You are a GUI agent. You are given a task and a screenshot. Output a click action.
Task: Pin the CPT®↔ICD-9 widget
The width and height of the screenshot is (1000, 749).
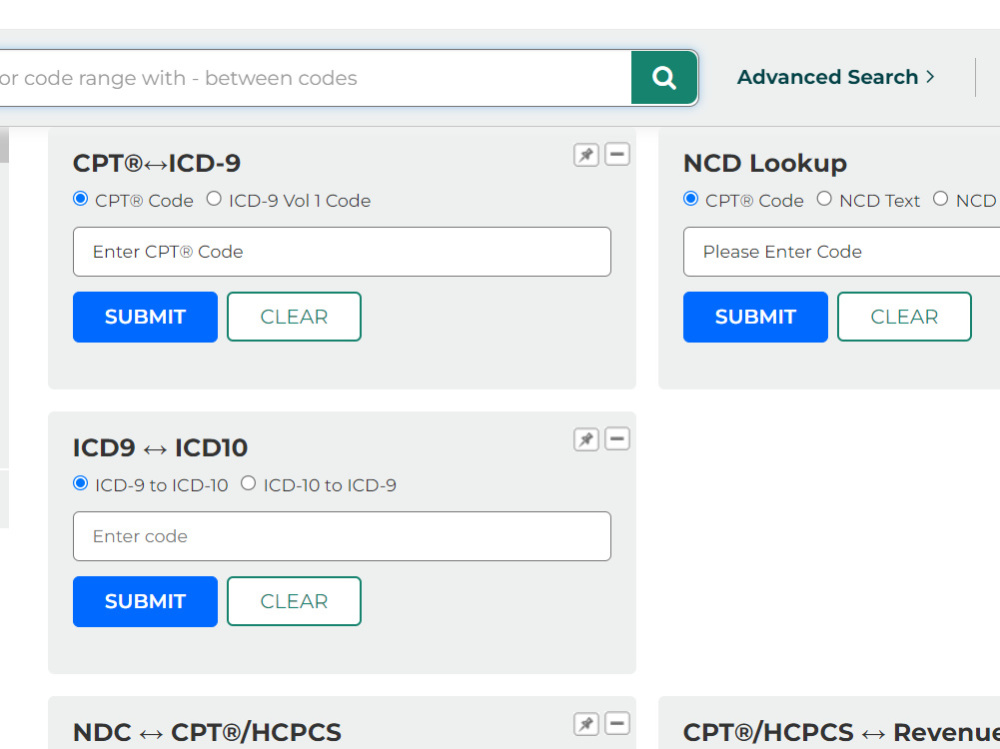tap(586, 155)
